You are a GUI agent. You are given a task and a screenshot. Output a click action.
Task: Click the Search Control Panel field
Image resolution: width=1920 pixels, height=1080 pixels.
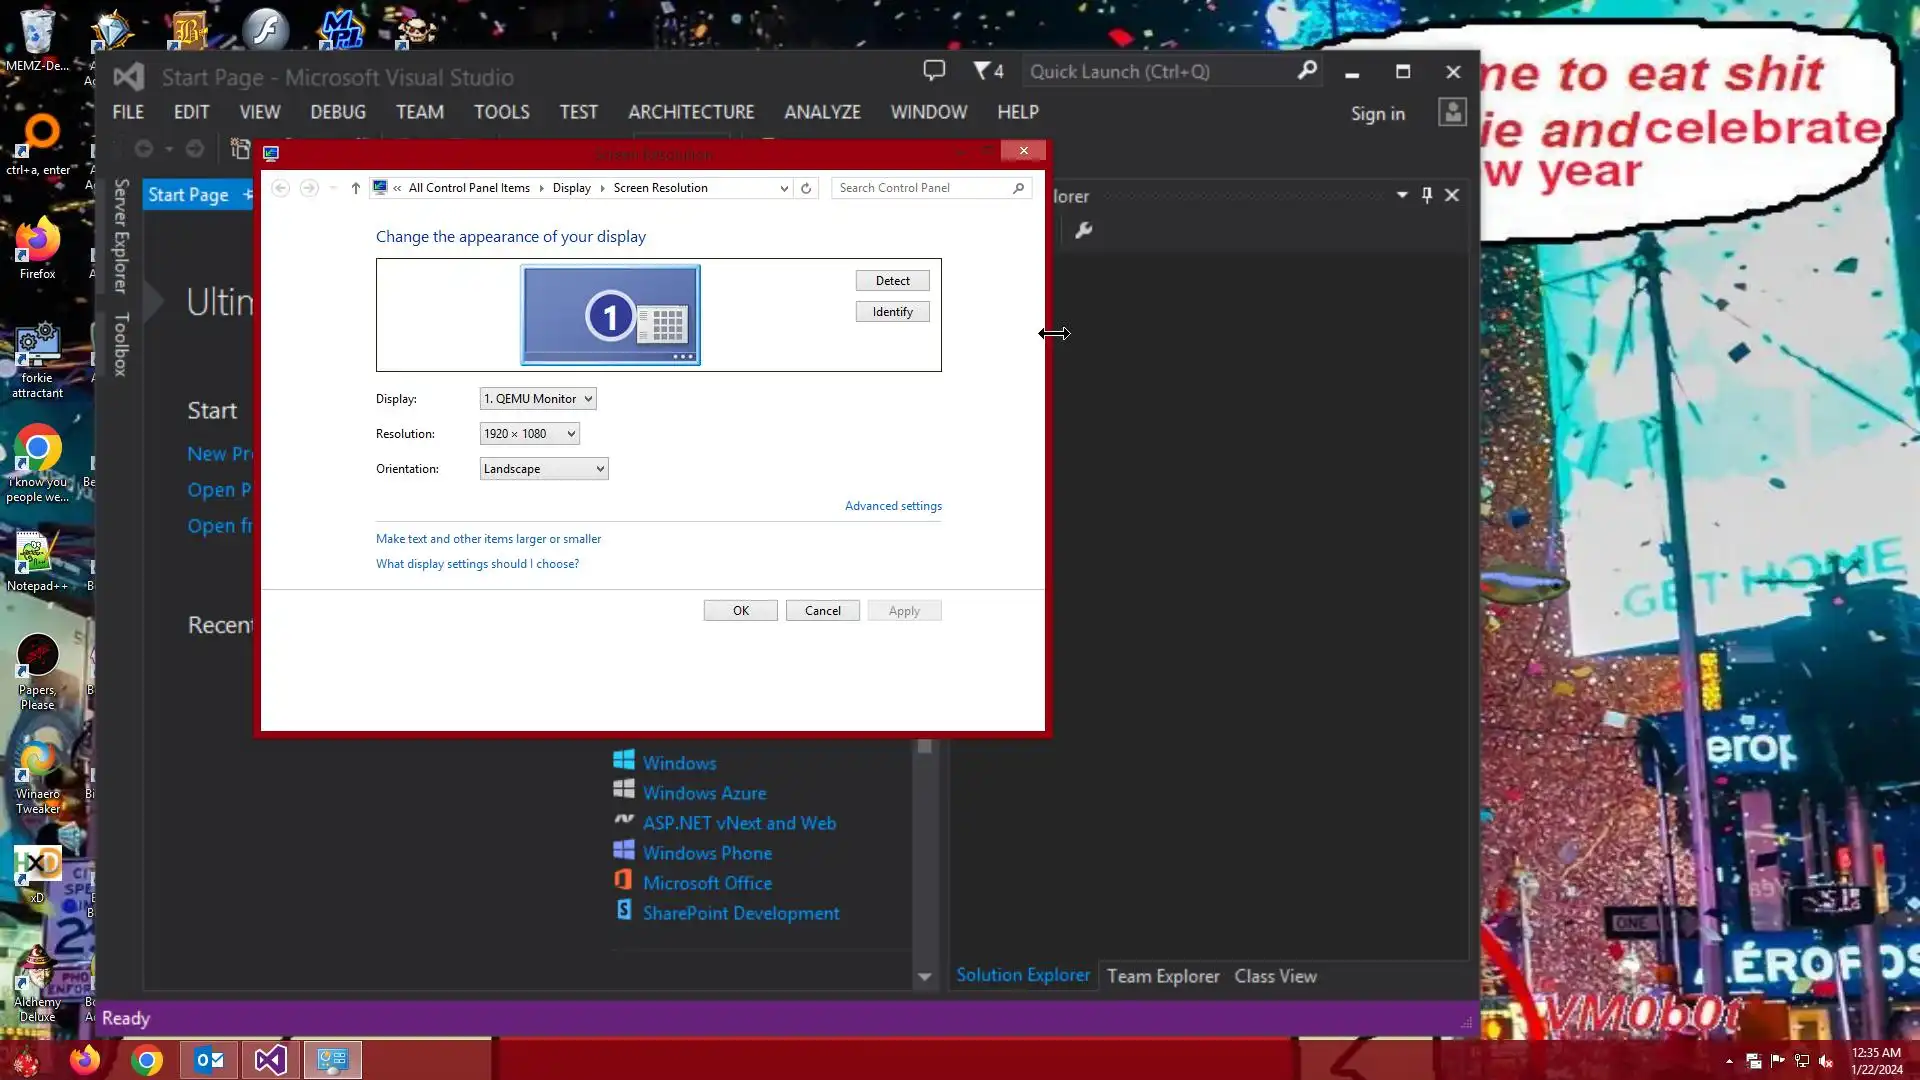click(x=920, y=188)
